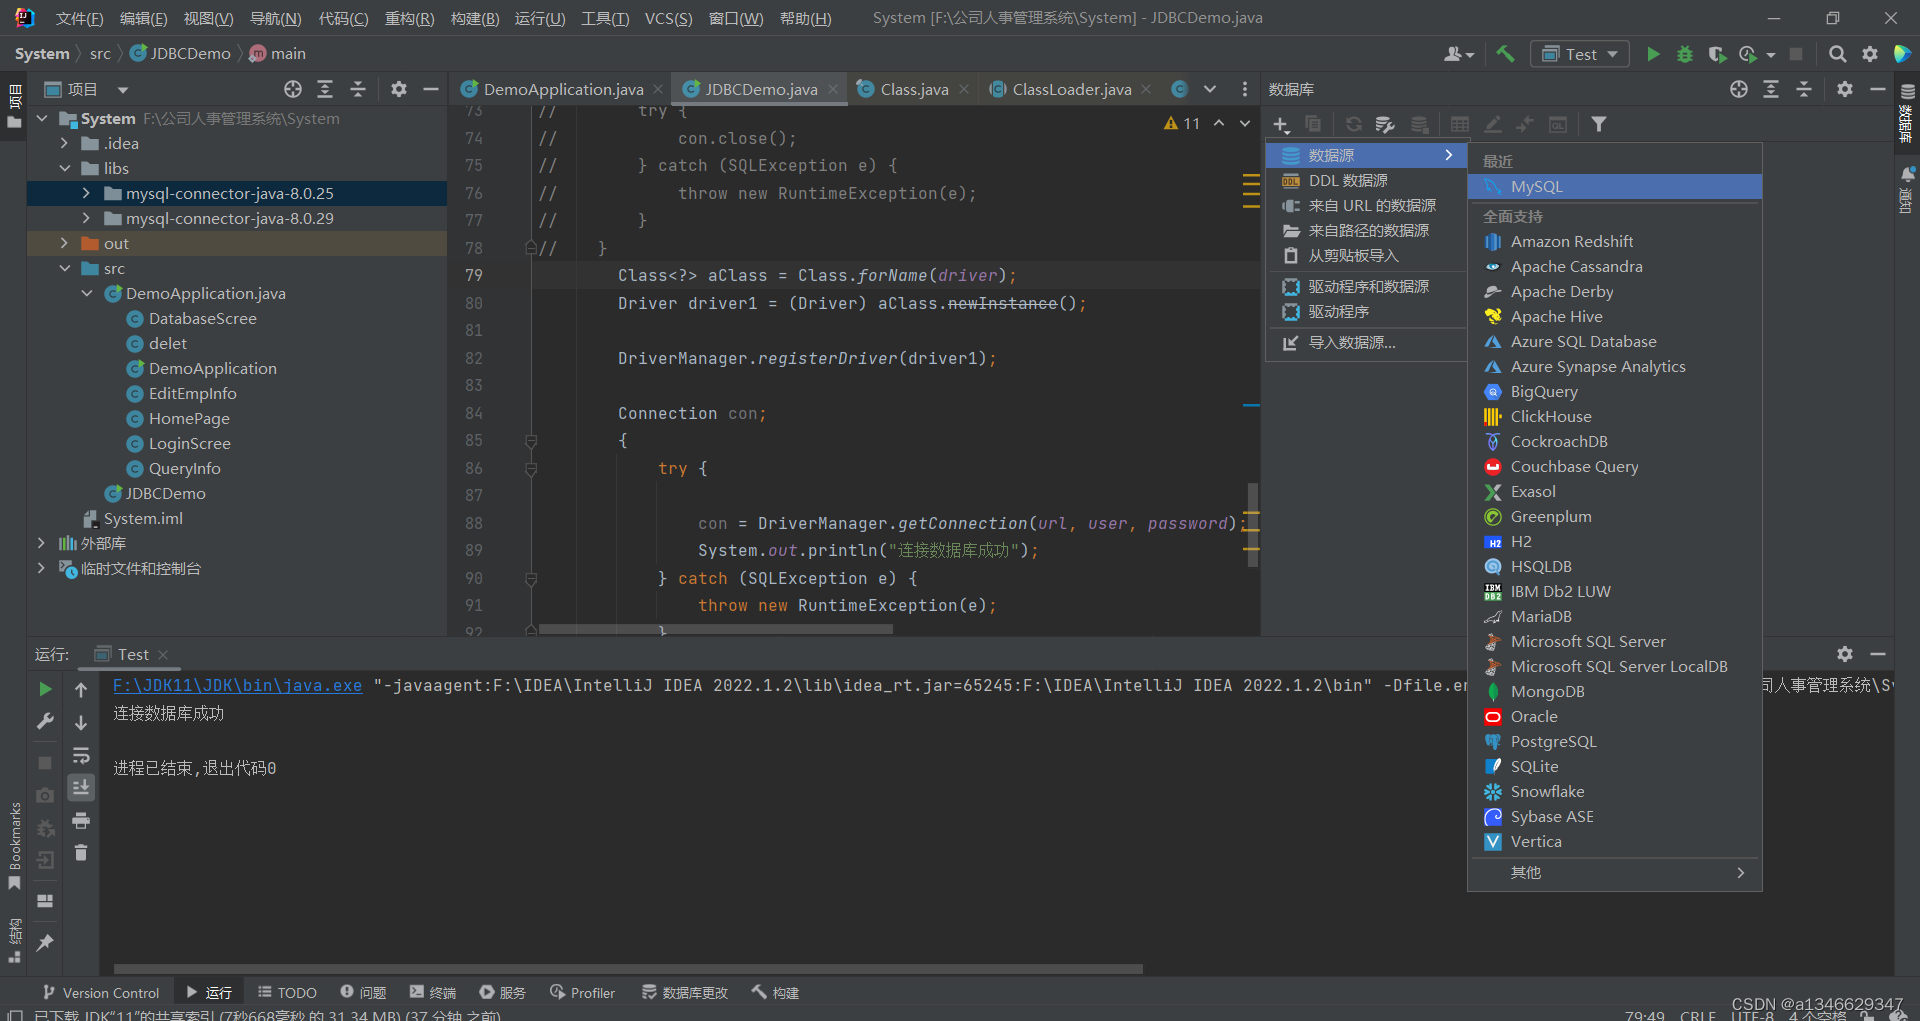Print run console output
Viewport: 1920px width, 1021px height.
[81, 821]
